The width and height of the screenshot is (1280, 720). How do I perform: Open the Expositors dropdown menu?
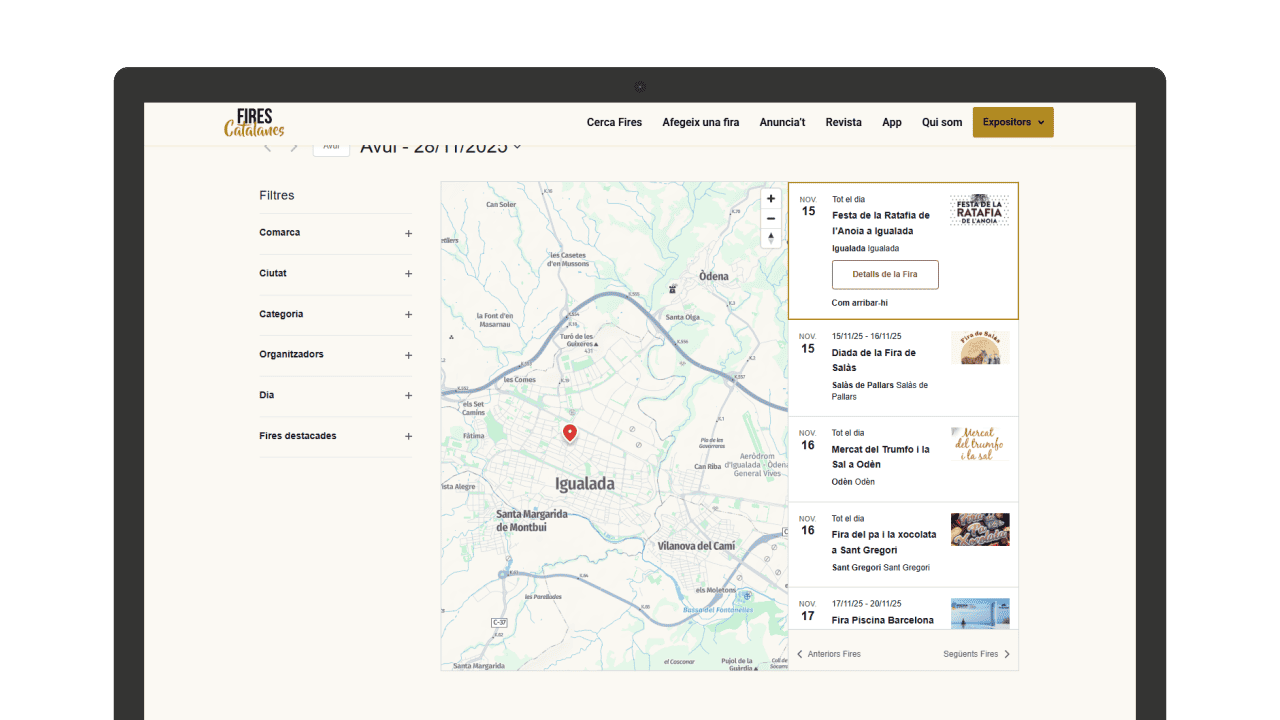click(1012, 122)
